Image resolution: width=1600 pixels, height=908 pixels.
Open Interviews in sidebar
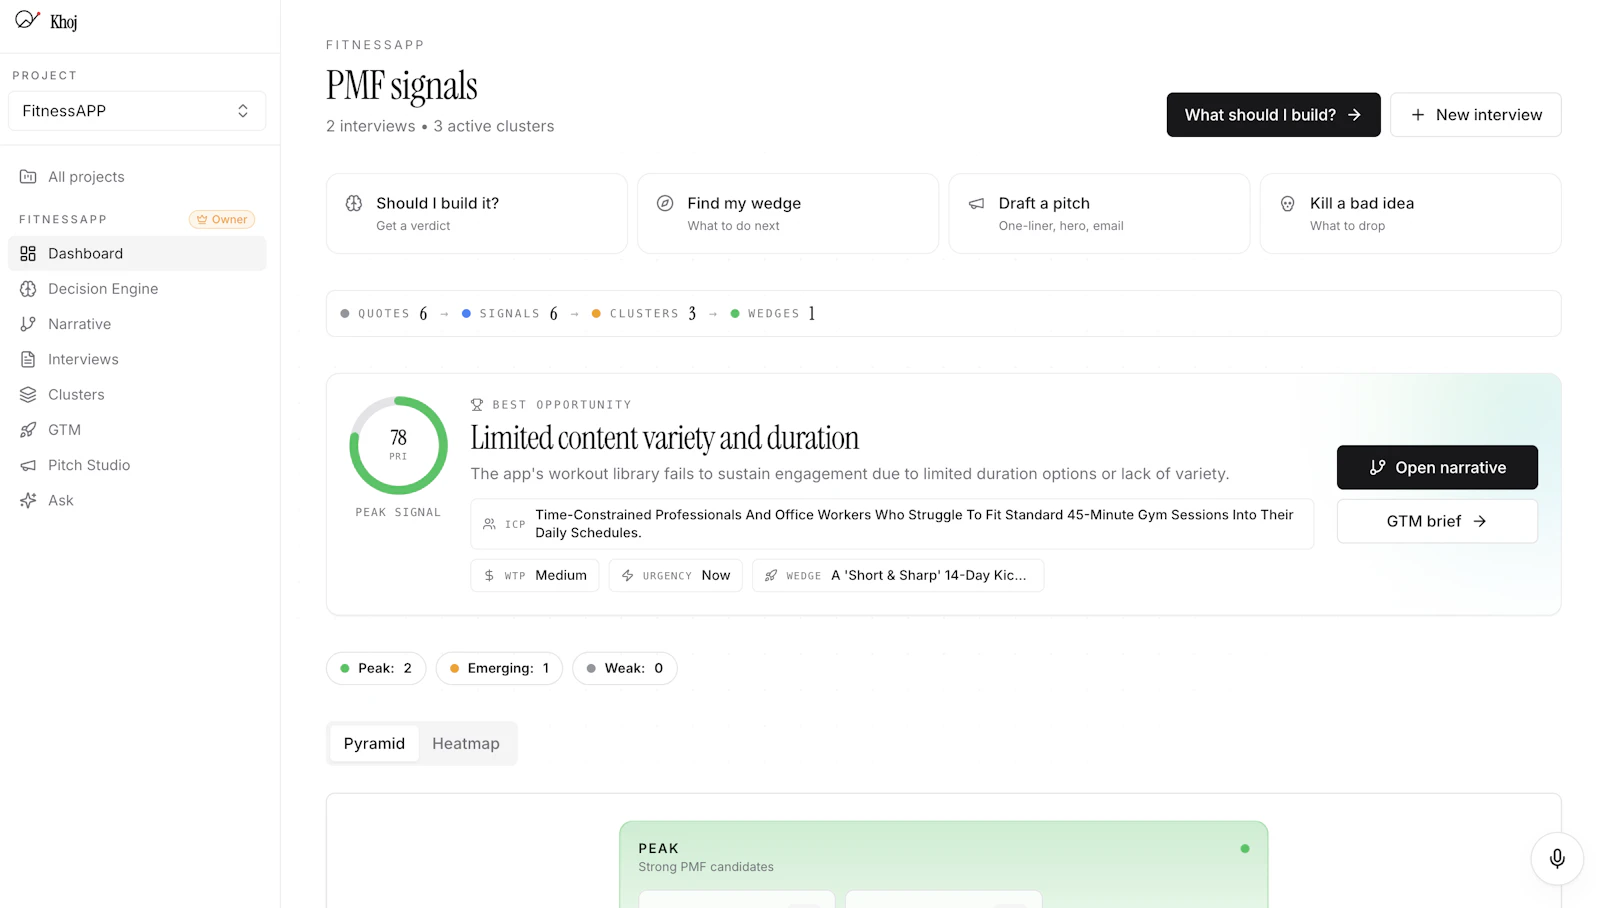click(137, 359)
